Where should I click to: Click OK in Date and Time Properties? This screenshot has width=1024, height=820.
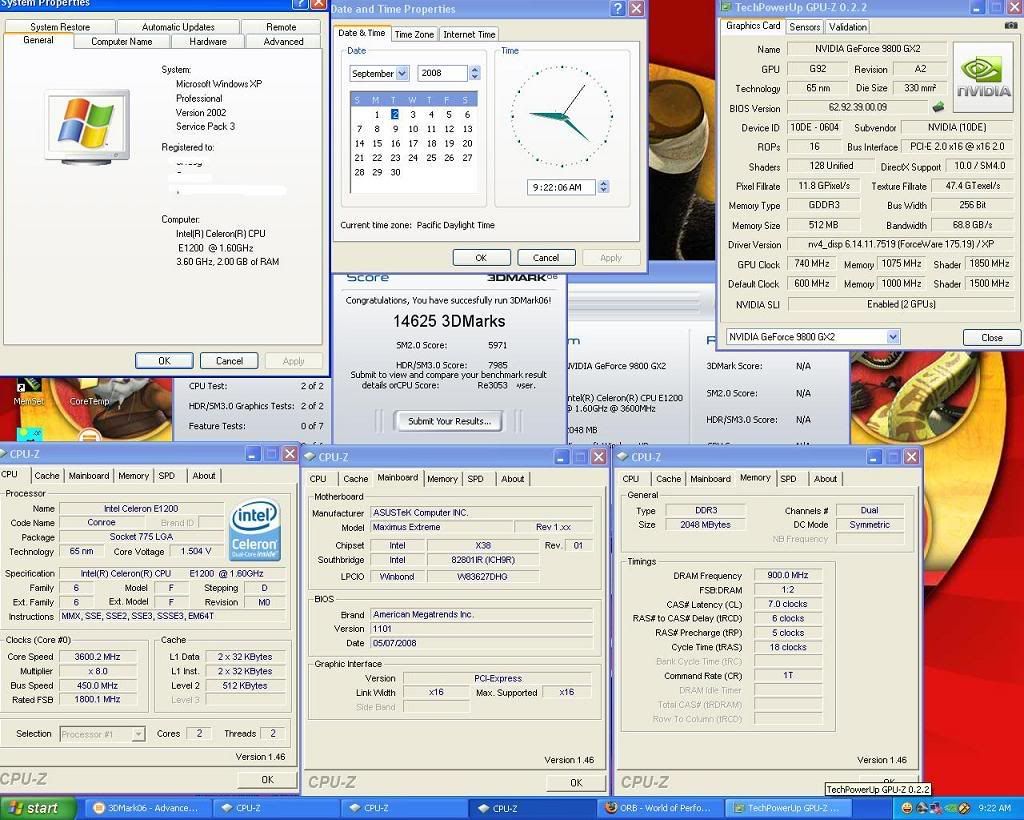(481, 258)
